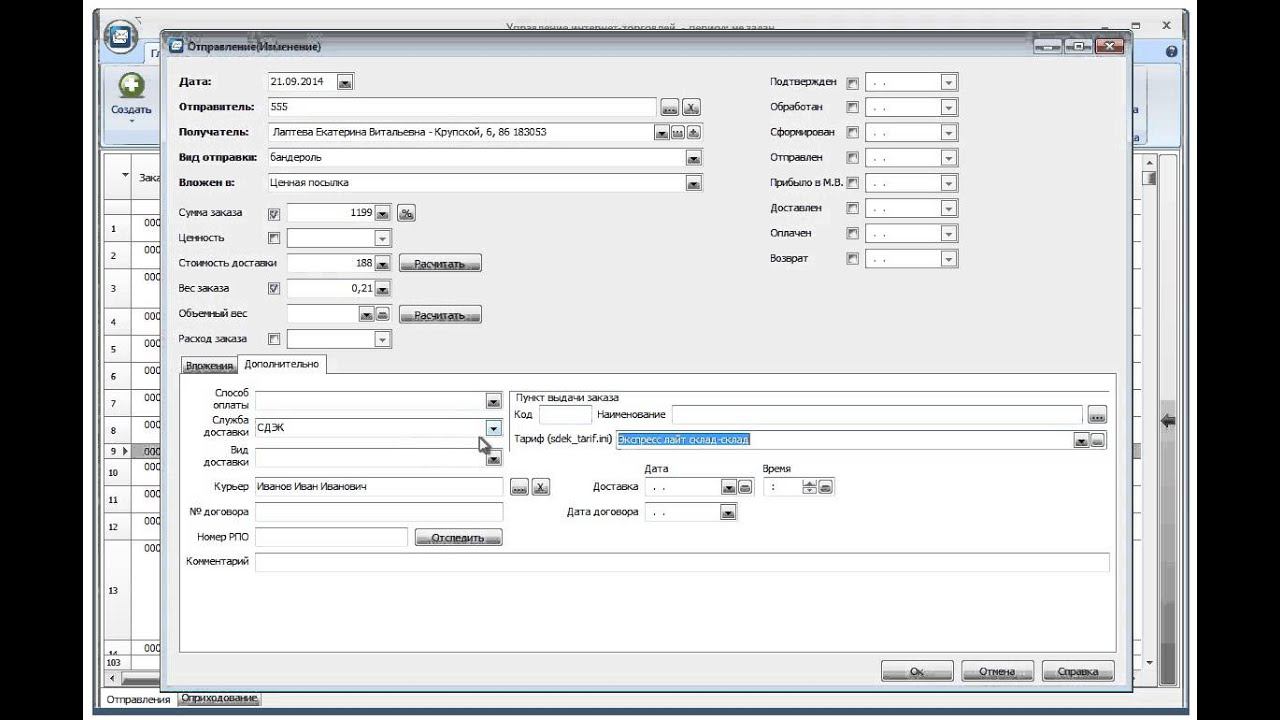Expand the Вложен в dropdown
This screenshot has width=1280, height=720.
click(x=693, y=183)
